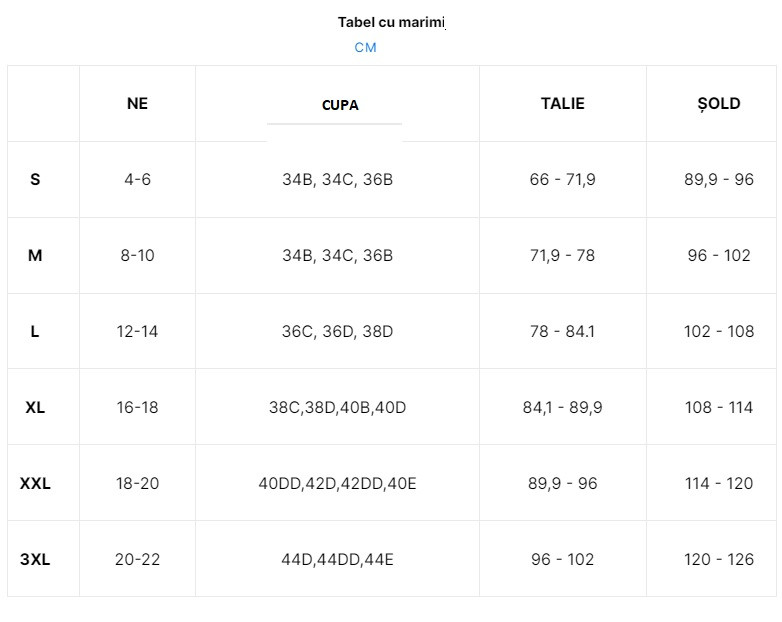782x622 pixels.
Task: Select the S size row label
Action: (x=35, y=179)
